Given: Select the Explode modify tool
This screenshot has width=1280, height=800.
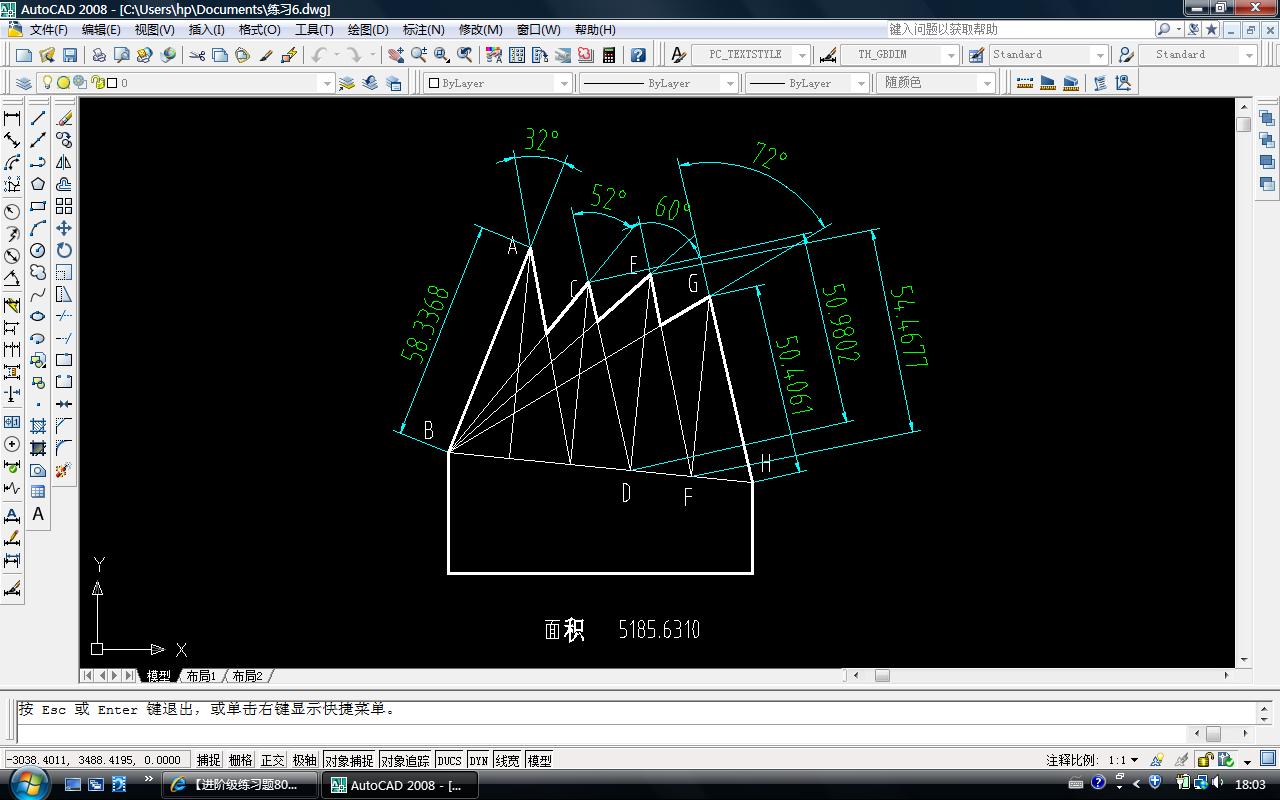Looking at the screenshot, I should pos(64,470).
